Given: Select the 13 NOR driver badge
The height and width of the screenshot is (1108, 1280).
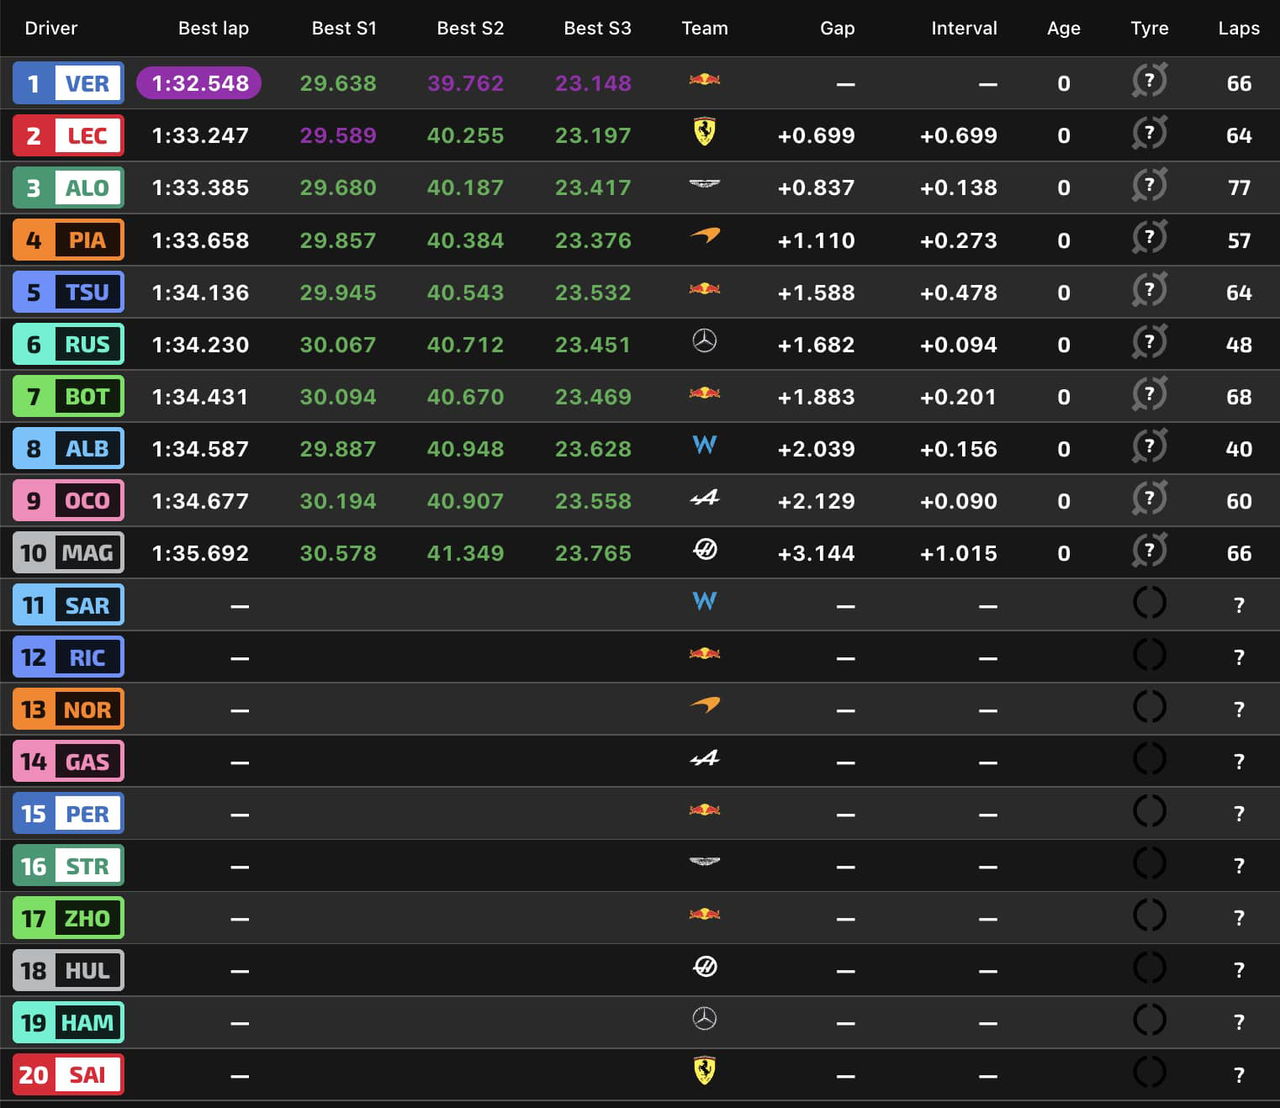Looking at the screenshot, I should click(68, 709).
